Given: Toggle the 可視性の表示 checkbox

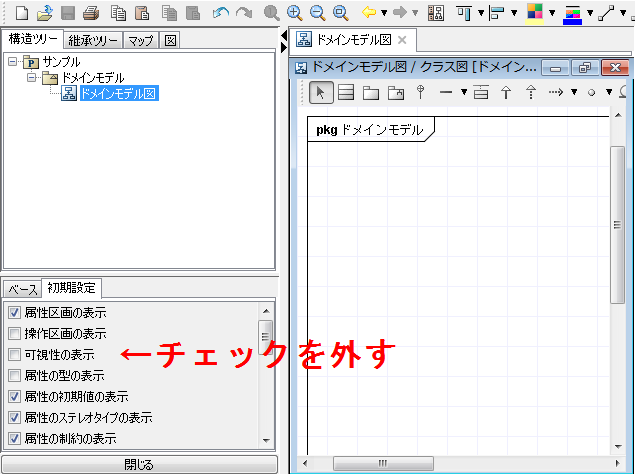Looking at the screenshot, I should [14, 355].
